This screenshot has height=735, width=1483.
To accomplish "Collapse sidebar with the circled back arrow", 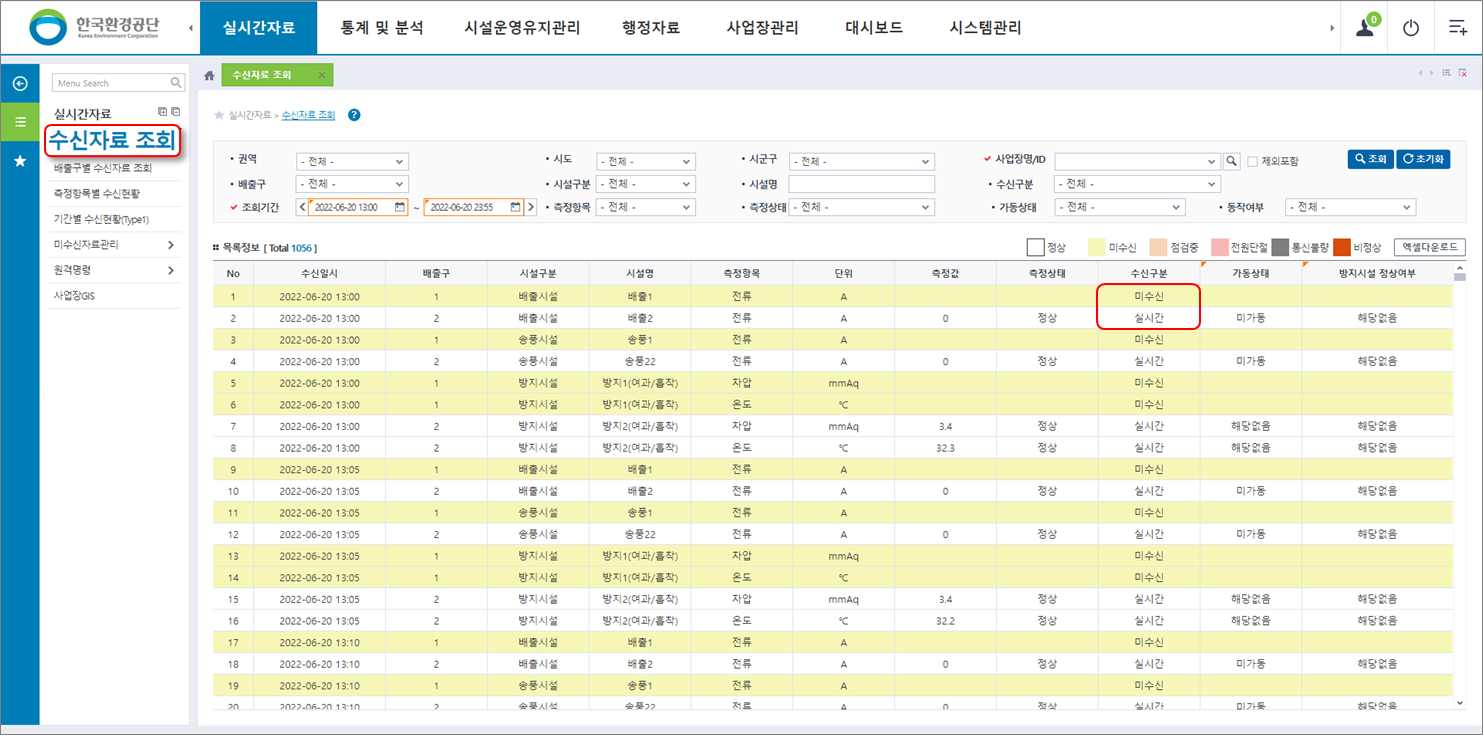I will click(x=19, y=83).
